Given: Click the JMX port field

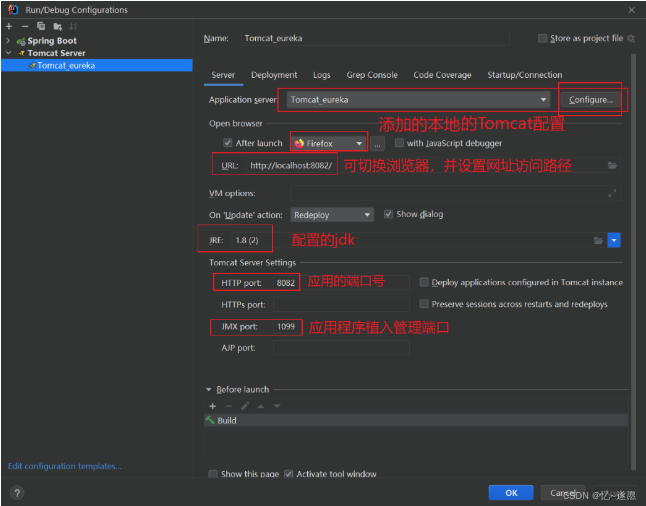Looking at the screenshot, I should 341,327.
